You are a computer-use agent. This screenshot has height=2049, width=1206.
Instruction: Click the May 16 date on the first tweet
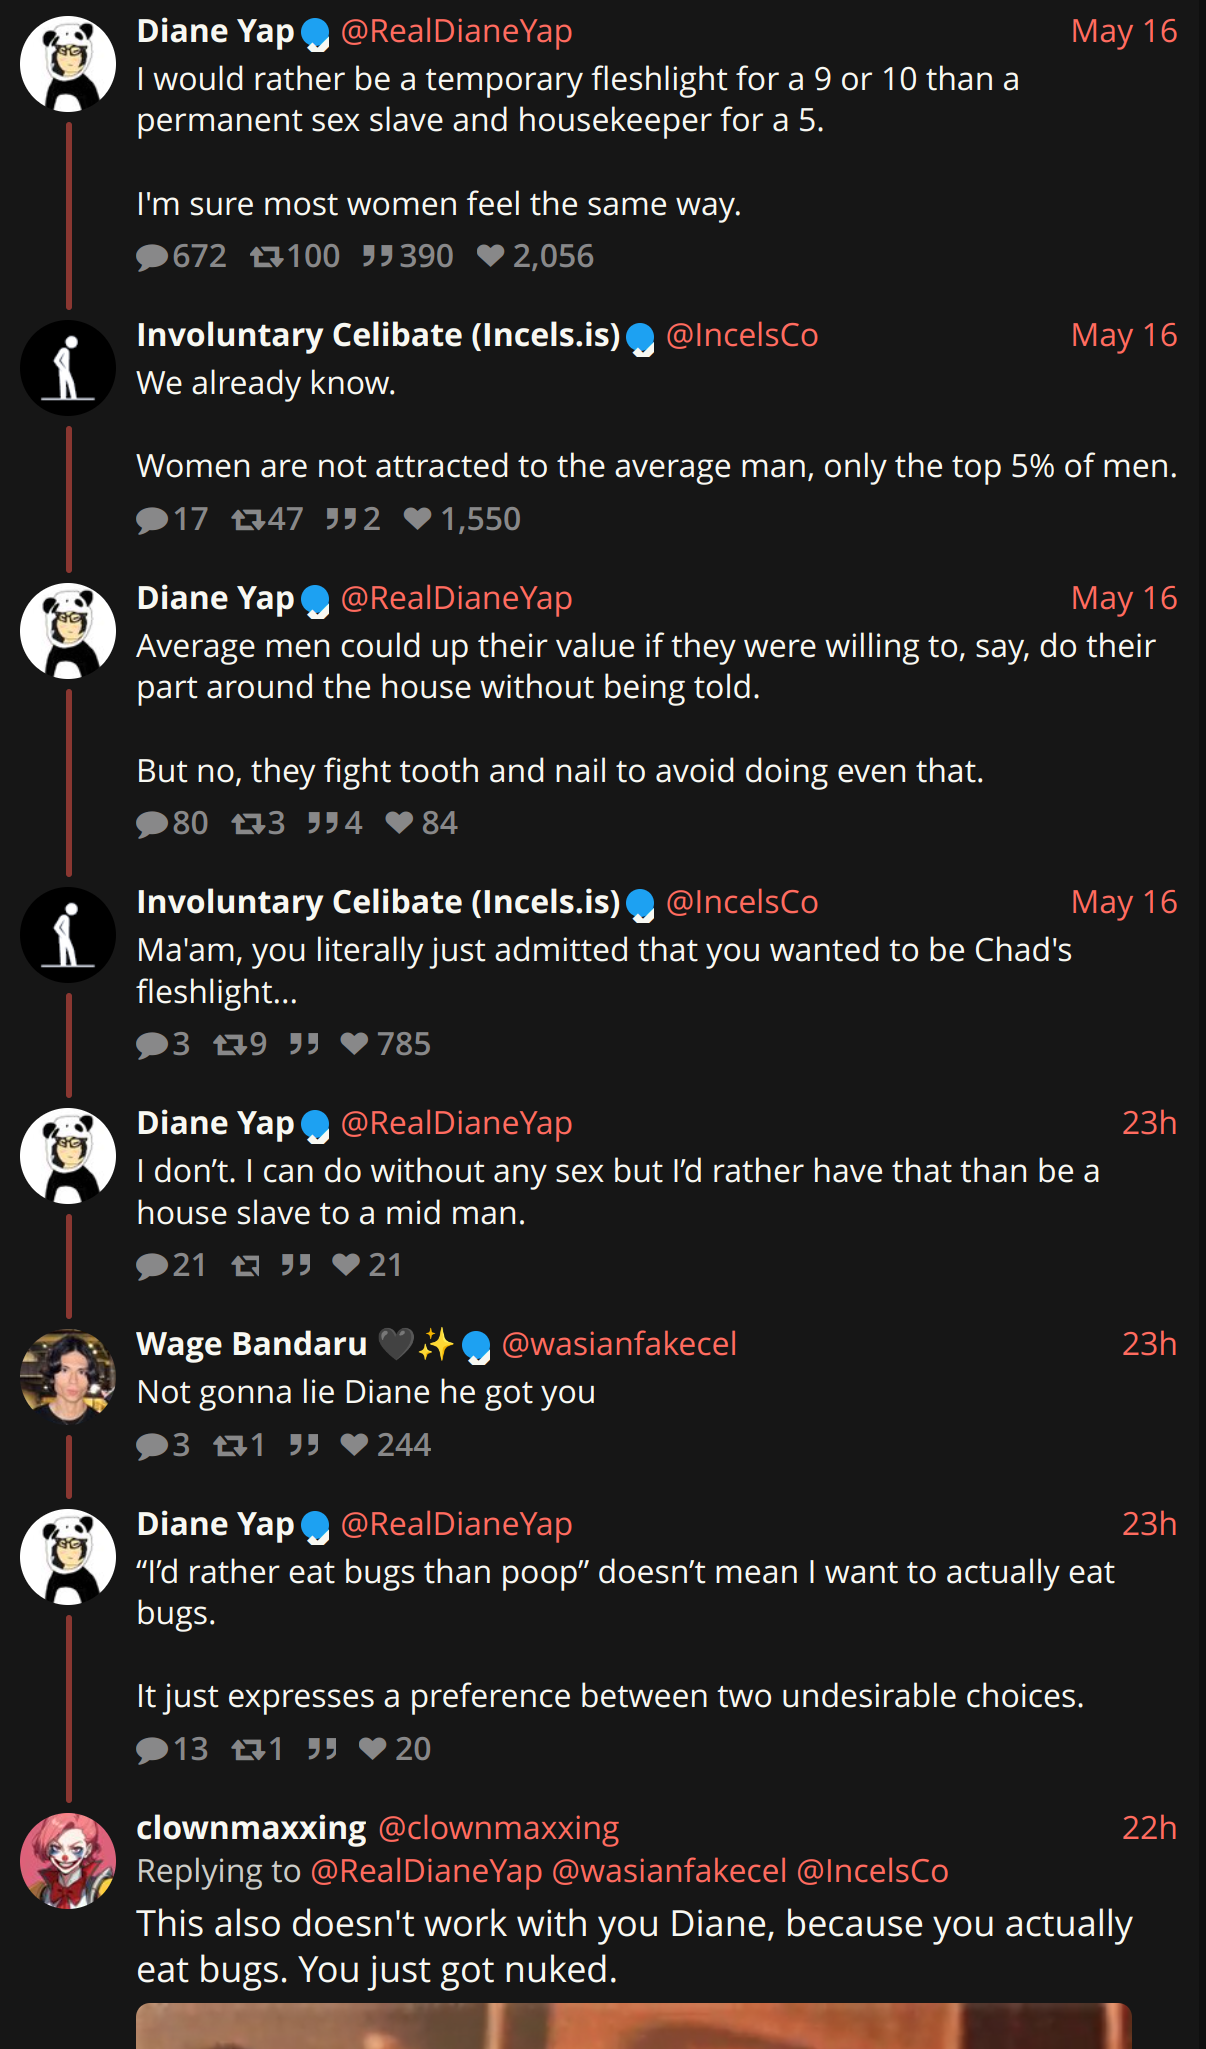(1124, 32)
